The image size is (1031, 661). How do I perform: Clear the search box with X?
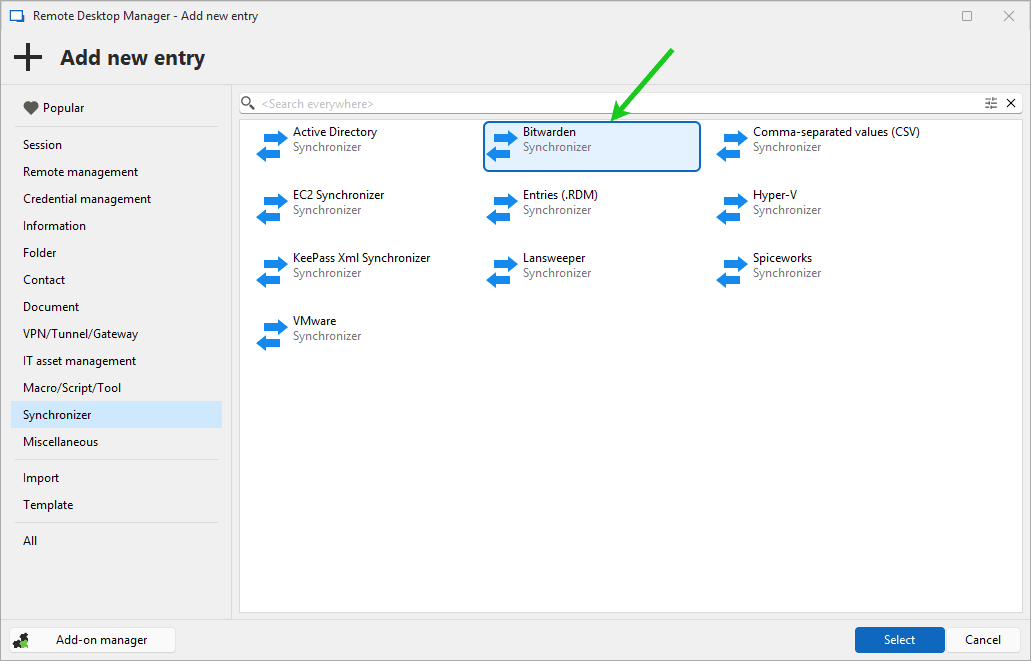click(x=1011, y=103)
